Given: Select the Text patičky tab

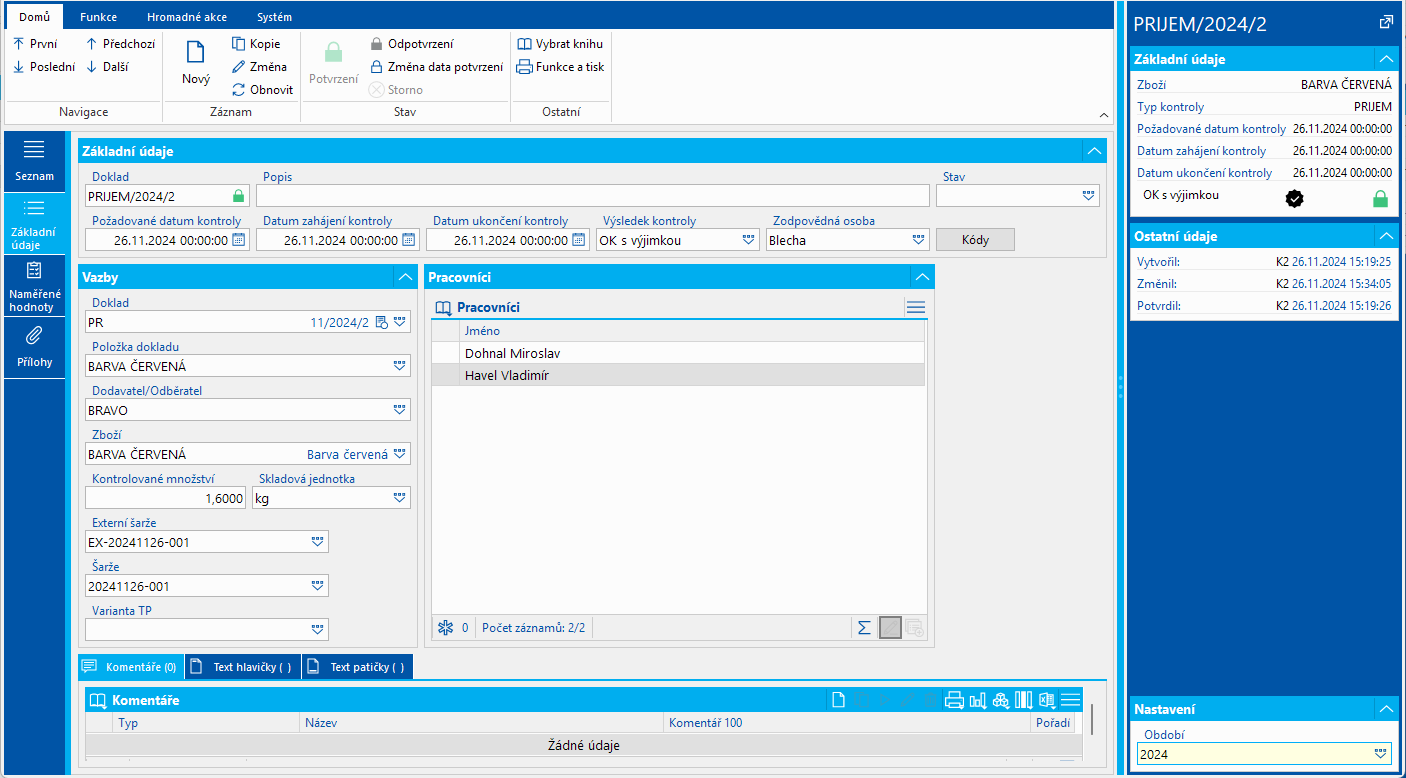Looking at the screenshot, I should click(358, 667).
